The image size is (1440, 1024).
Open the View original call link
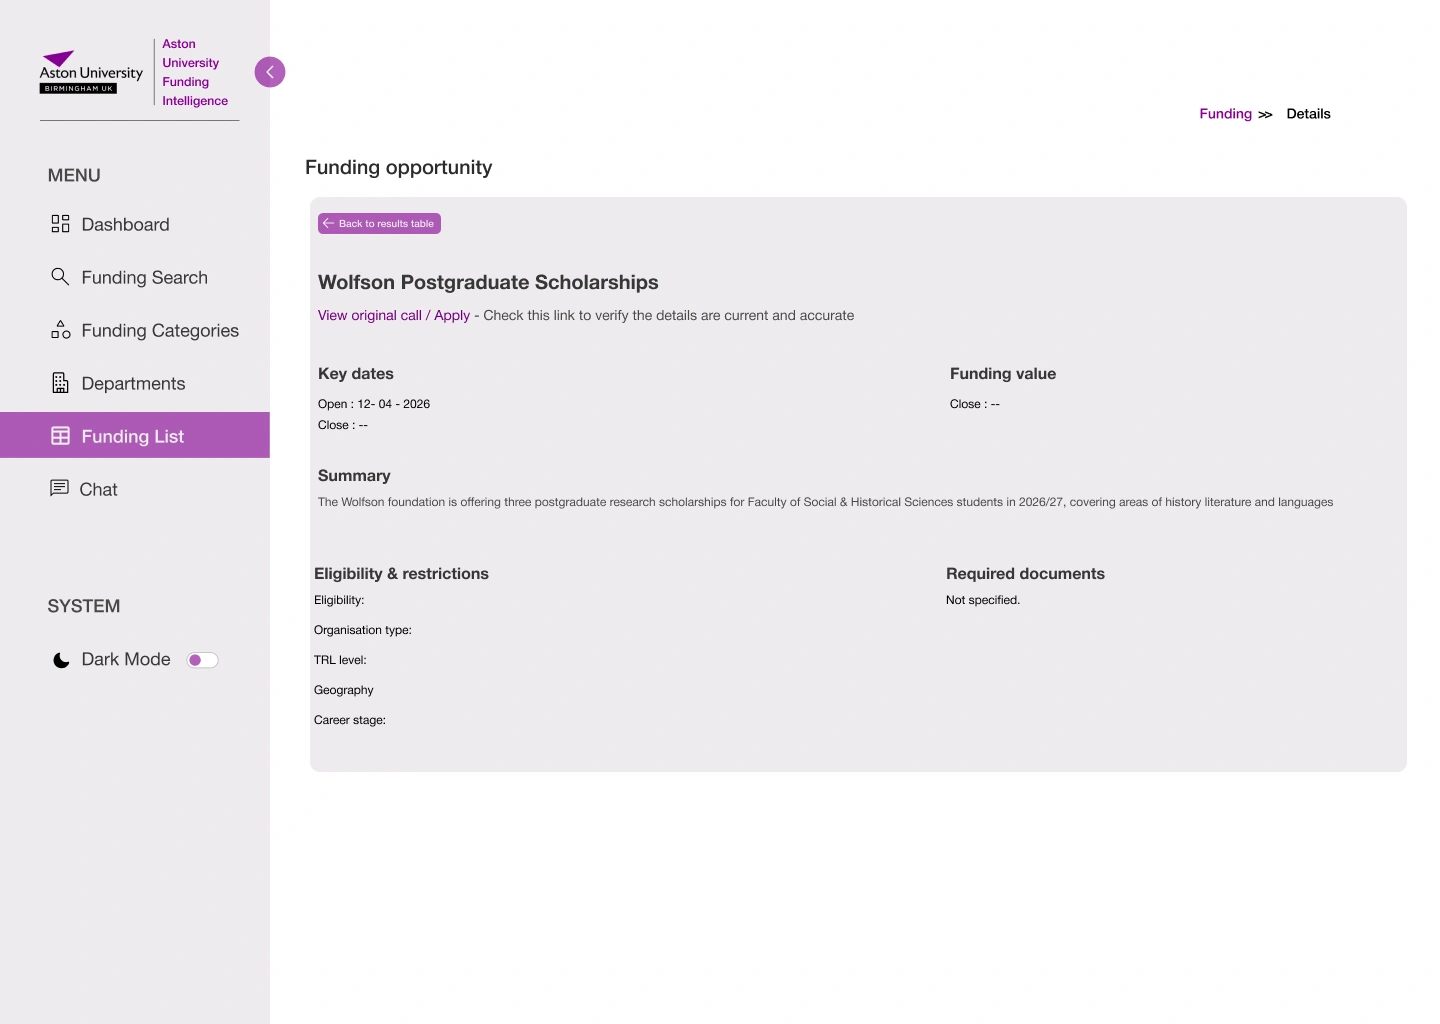369,316
